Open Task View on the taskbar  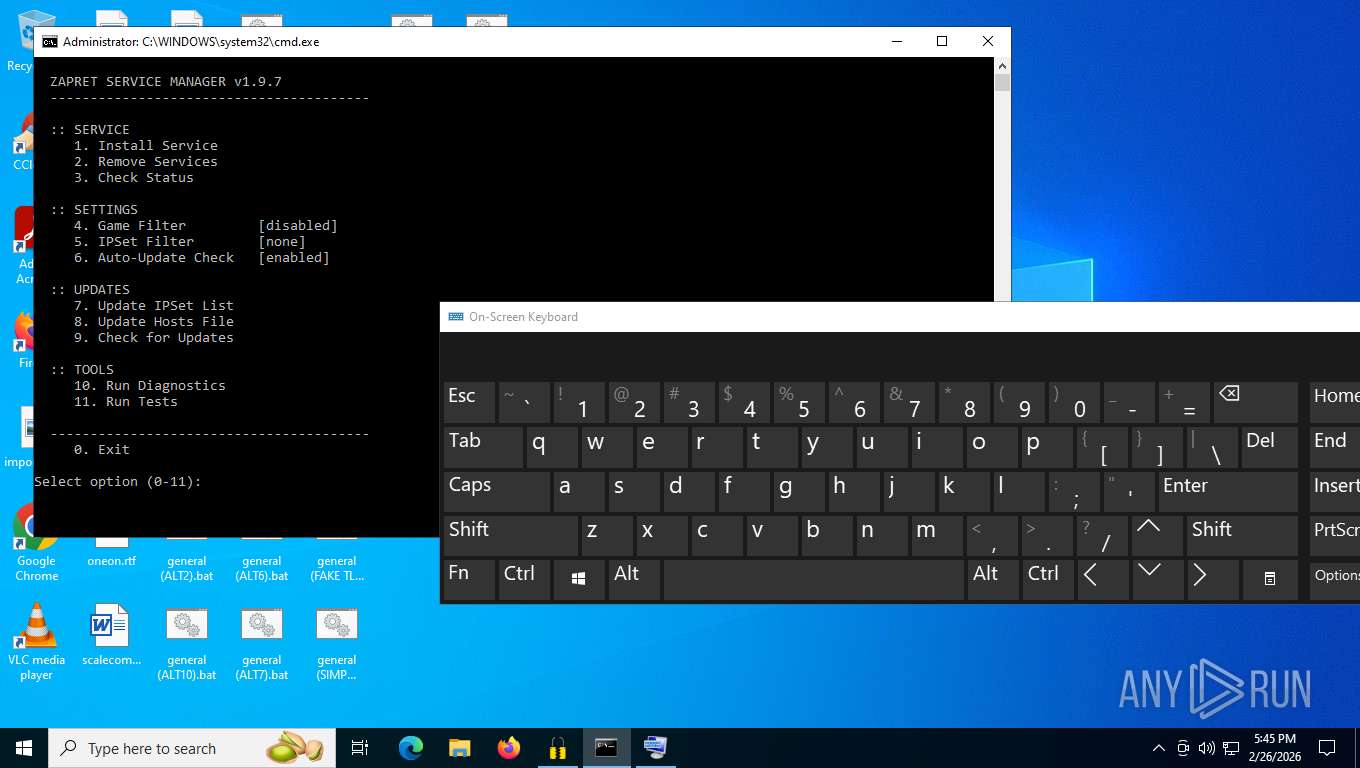pyautogui.click(x=360, y=748)
